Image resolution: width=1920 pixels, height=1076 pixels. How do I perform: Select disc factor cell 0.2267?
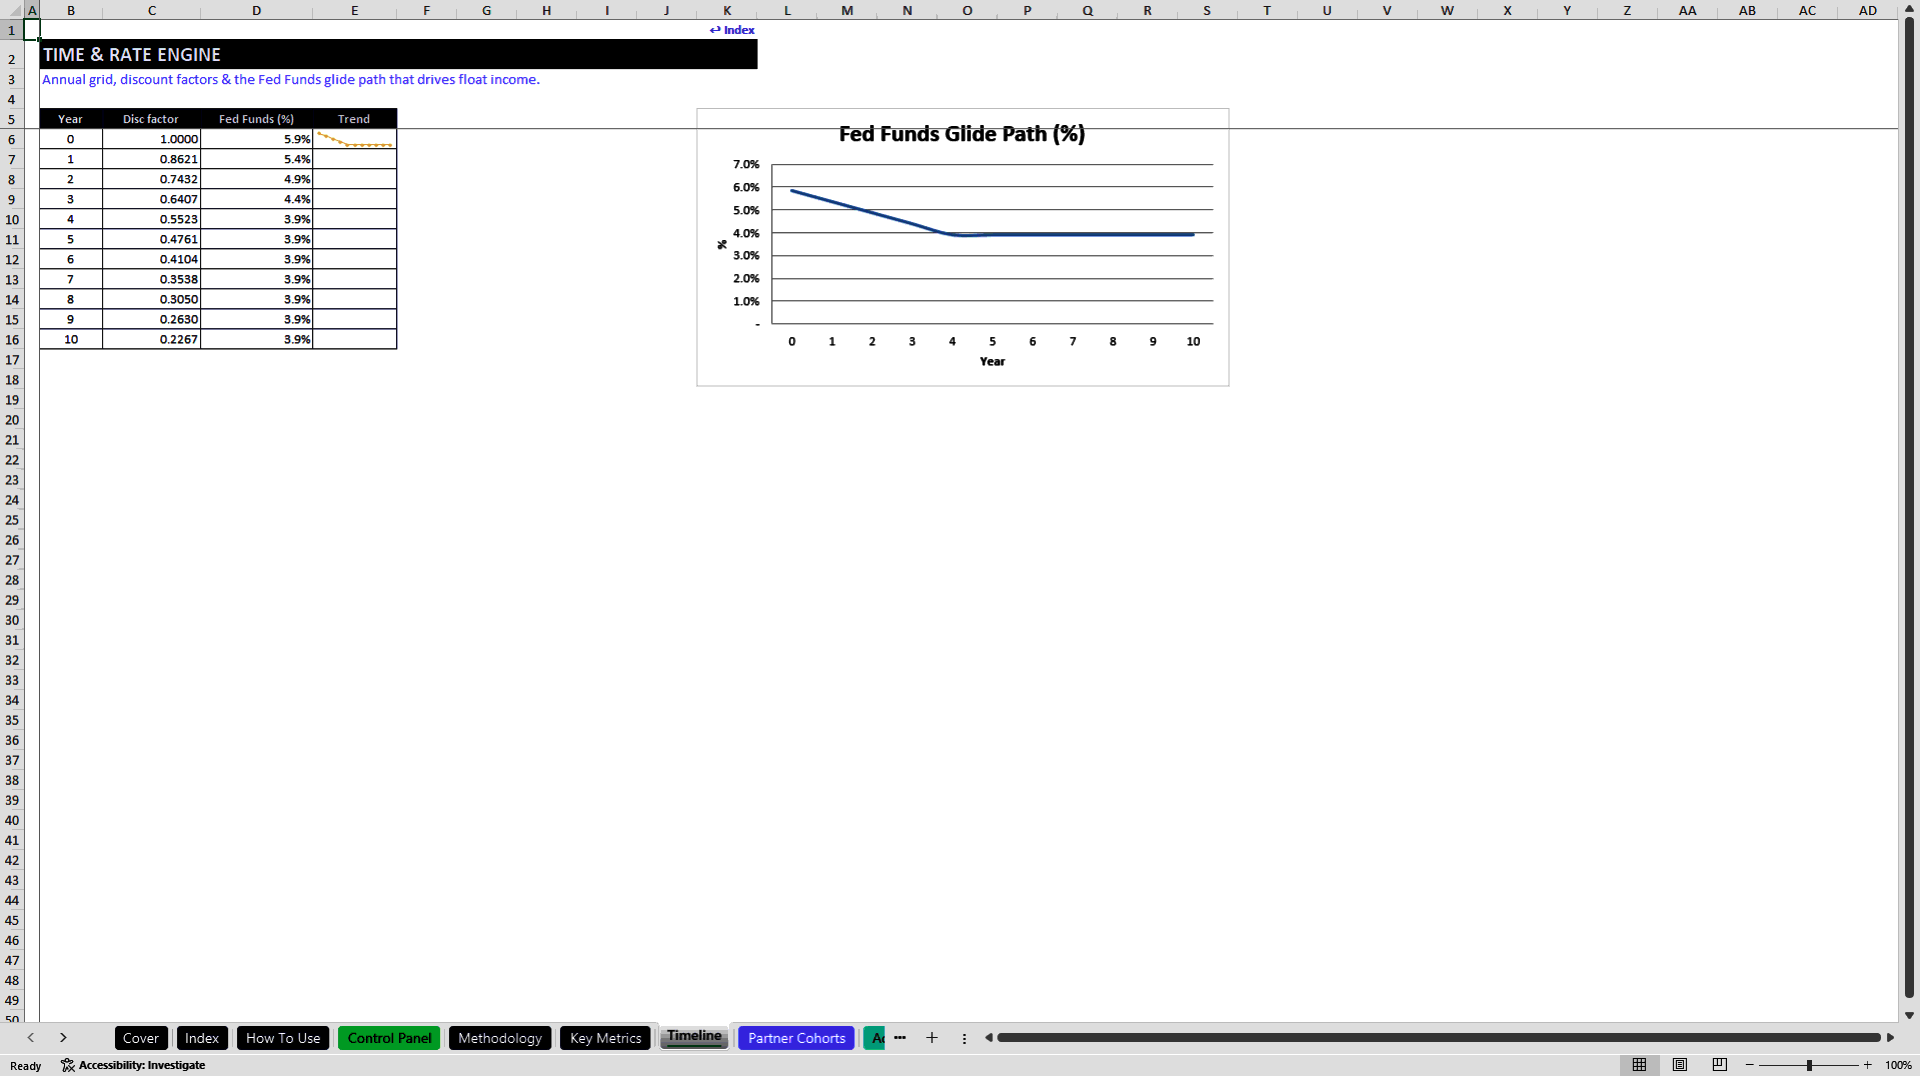(x=151, y=339)
